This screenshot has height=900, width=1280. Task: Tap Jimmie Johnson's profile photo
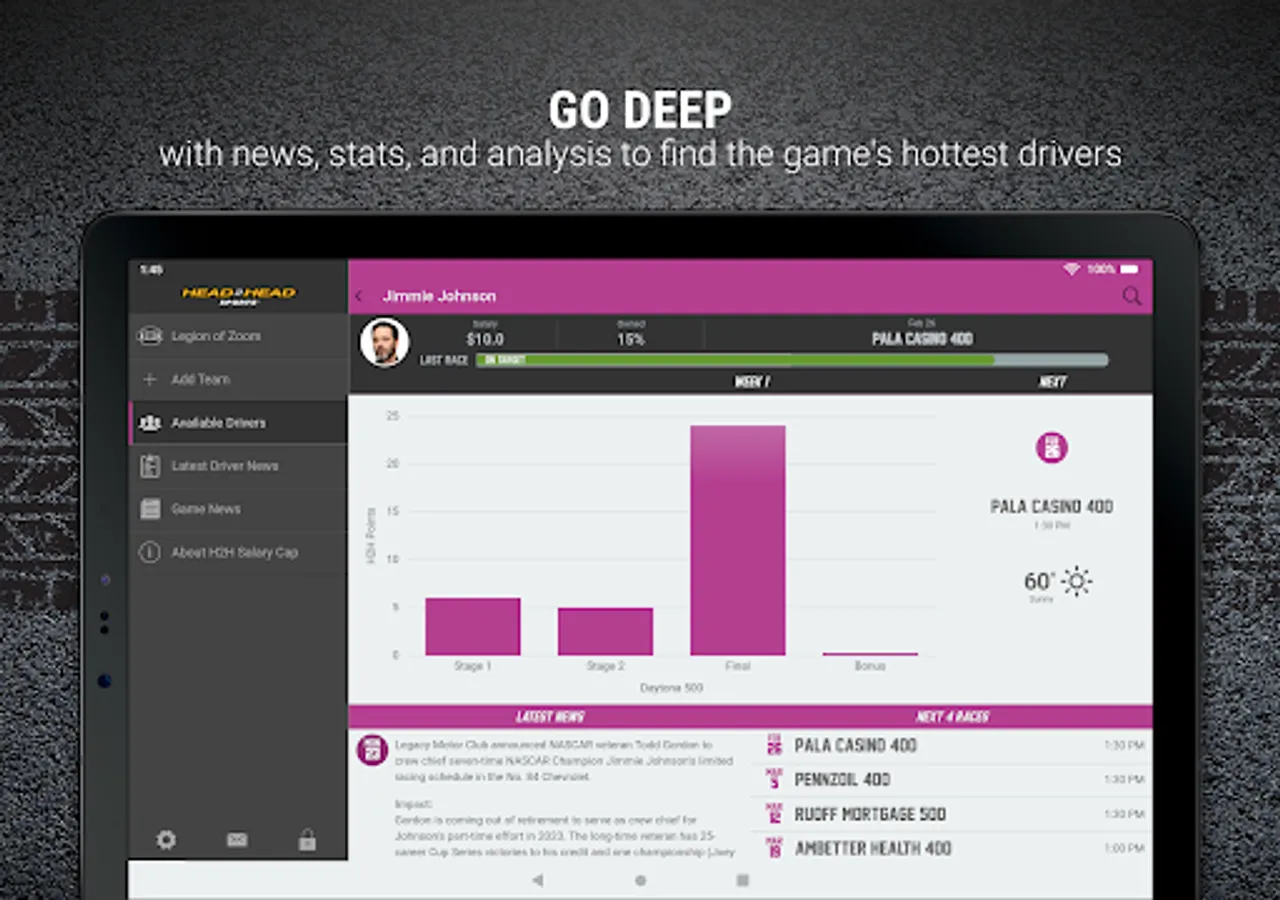(384, 343)
